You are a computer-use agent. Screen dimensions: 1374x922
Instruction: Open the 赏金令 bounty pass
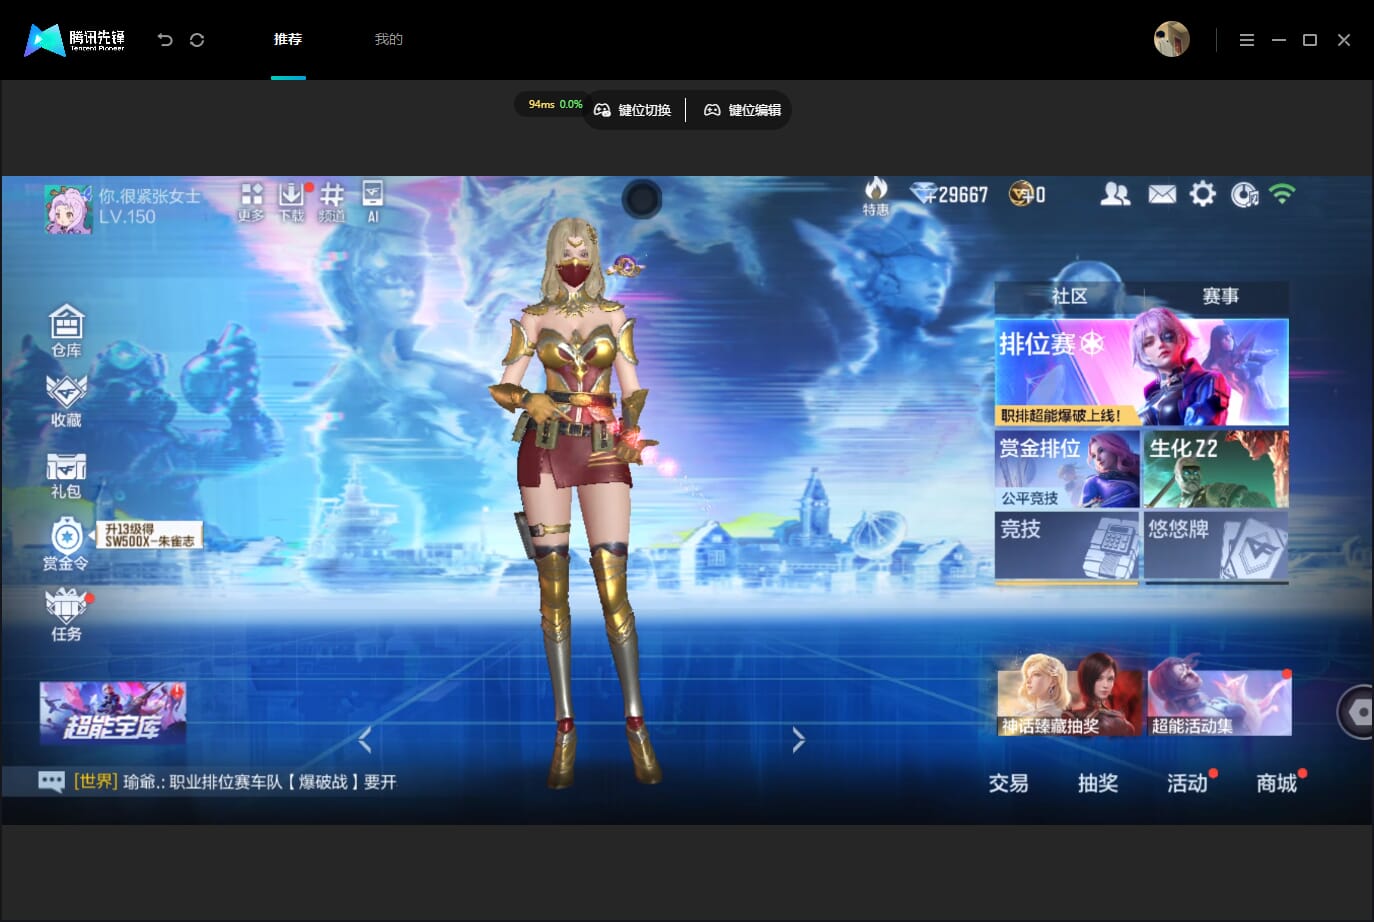pos(66,544)
